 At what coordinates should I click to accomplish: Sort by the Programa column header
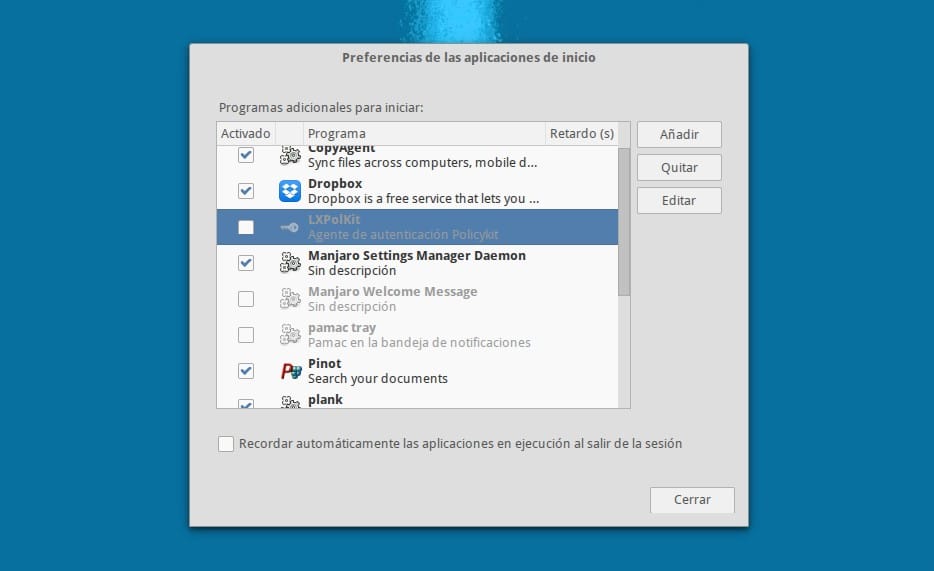424,133
